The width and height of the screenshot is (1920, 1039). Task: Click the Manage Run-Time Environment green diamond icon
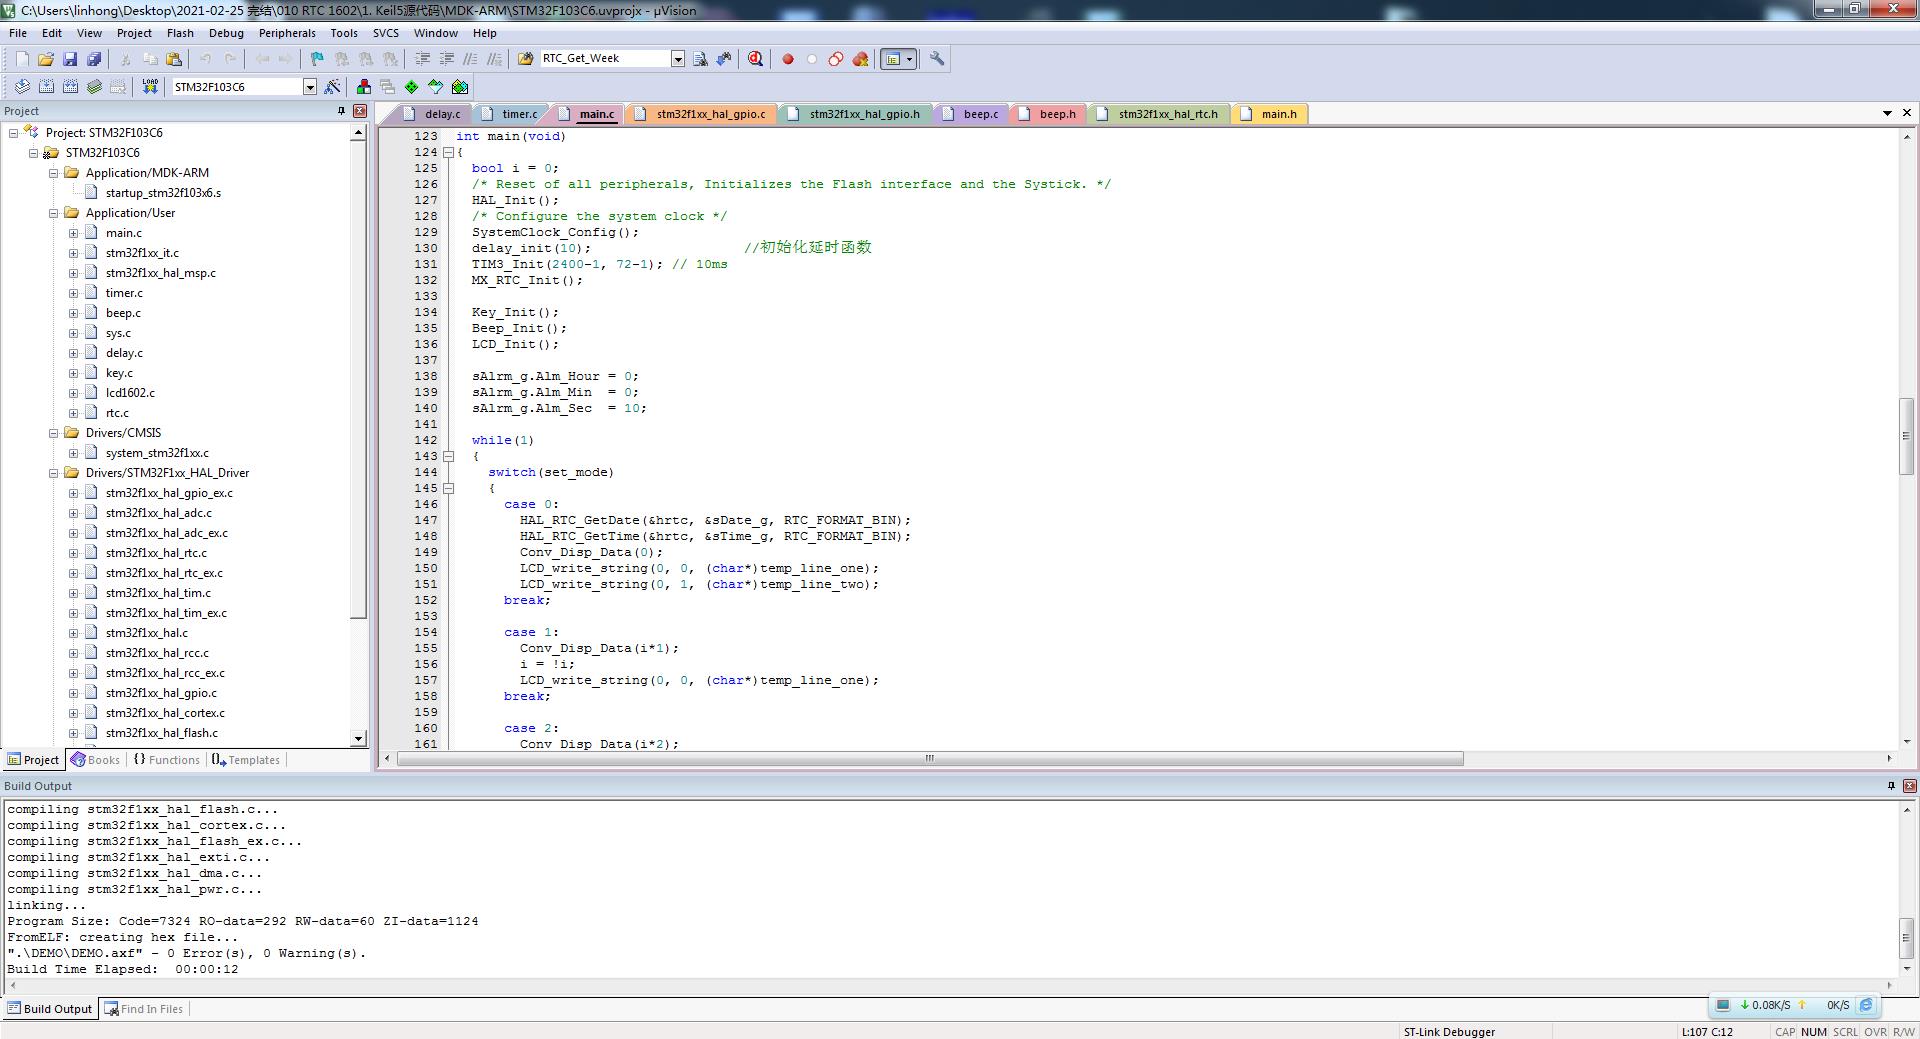tap(411, 87)
